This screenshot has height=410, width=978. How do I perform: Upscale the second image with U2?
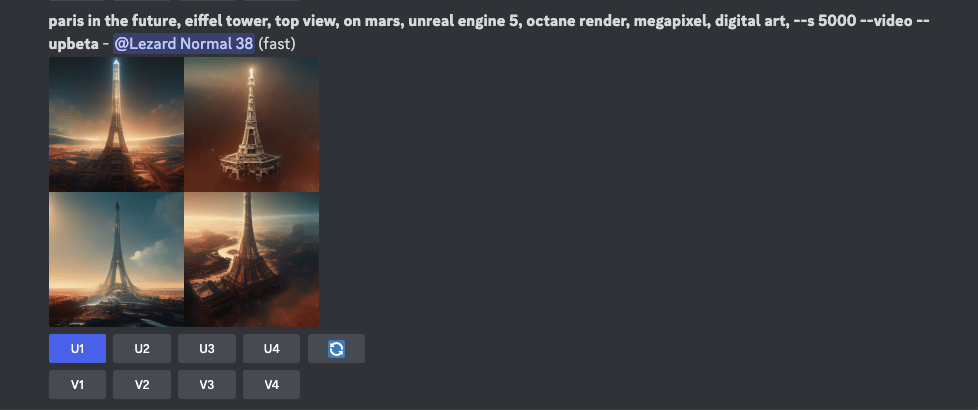[x=142, y=348]
